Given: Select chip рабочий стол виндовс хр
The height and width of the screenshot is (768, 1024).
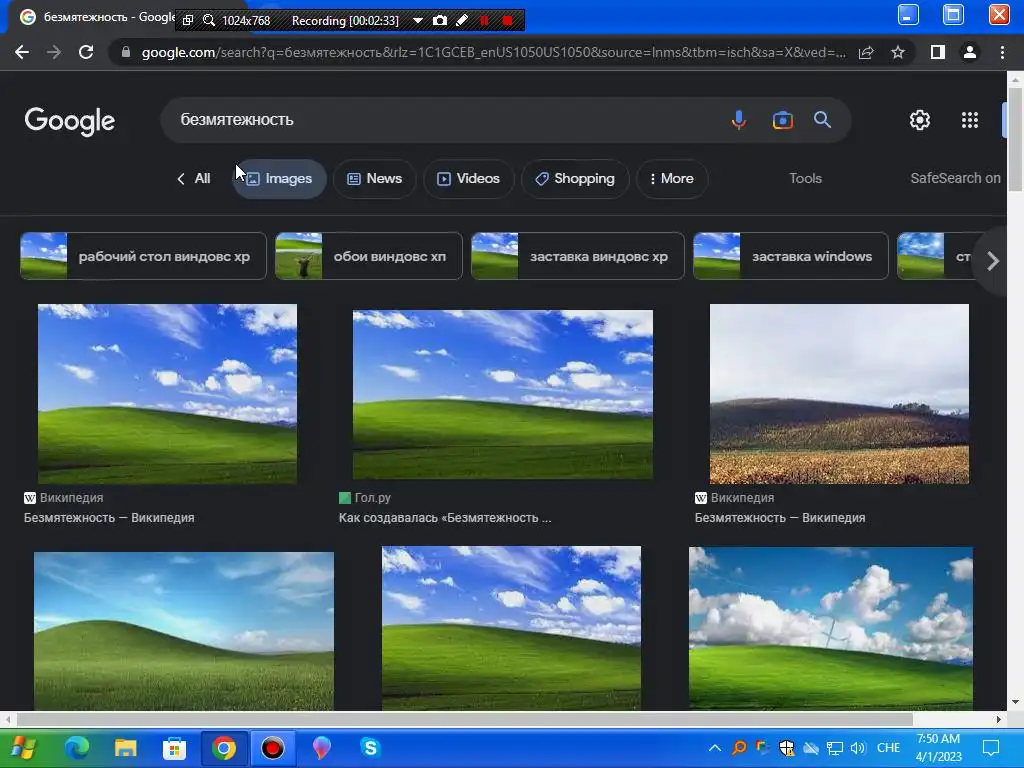Looking at the screenshot, I should [x=144, y=256].
